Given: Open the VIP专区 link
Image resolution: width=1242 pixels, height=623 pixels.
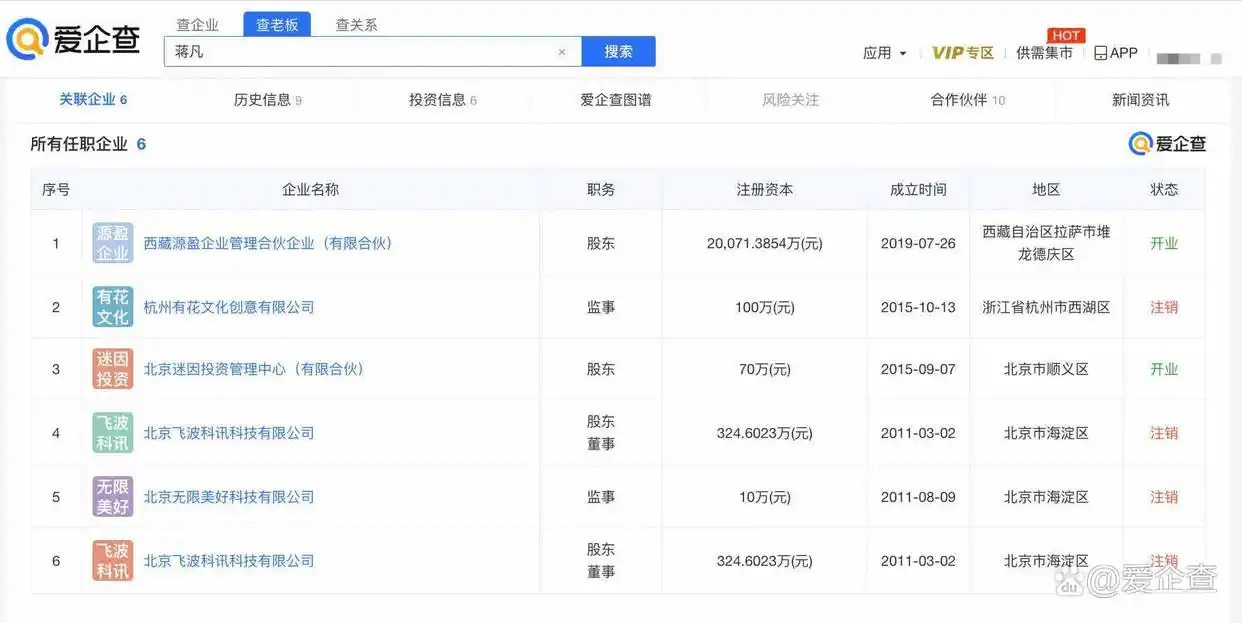Looking at the screenshot, I should pos(962,53).
